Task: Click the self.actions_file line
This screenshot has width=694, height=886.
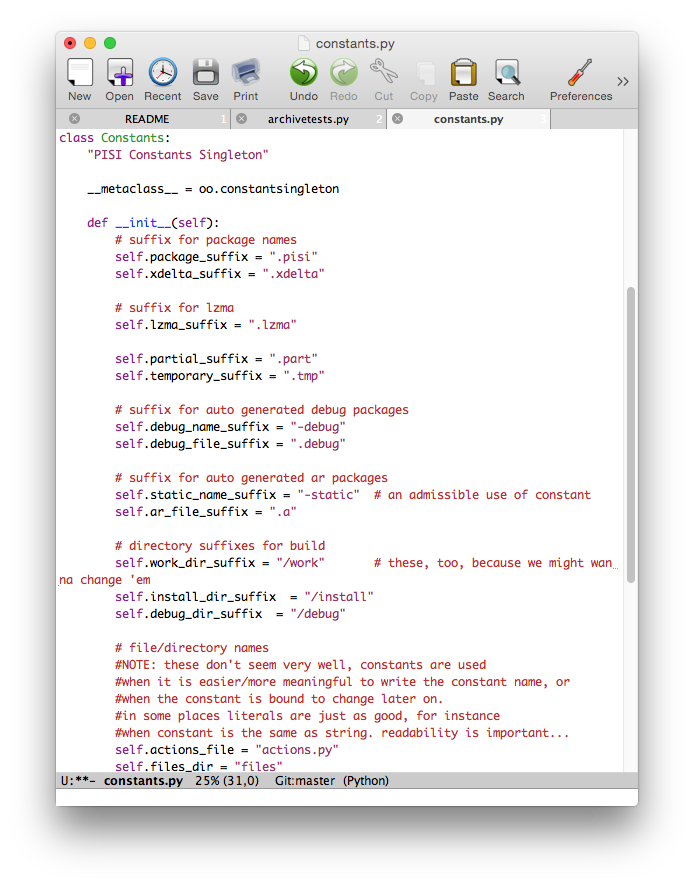Action: [x=227, y=749]
